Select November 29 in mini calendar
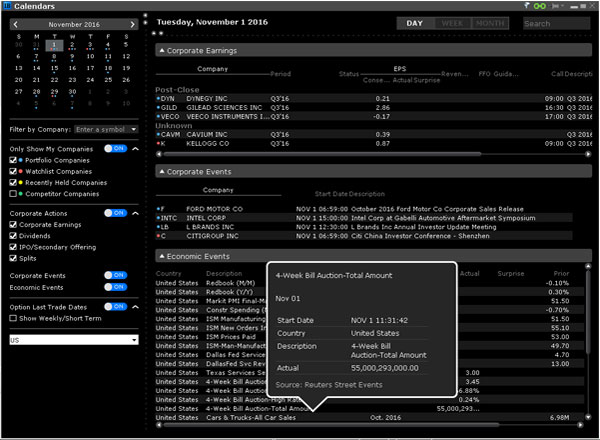 point(54,92)
